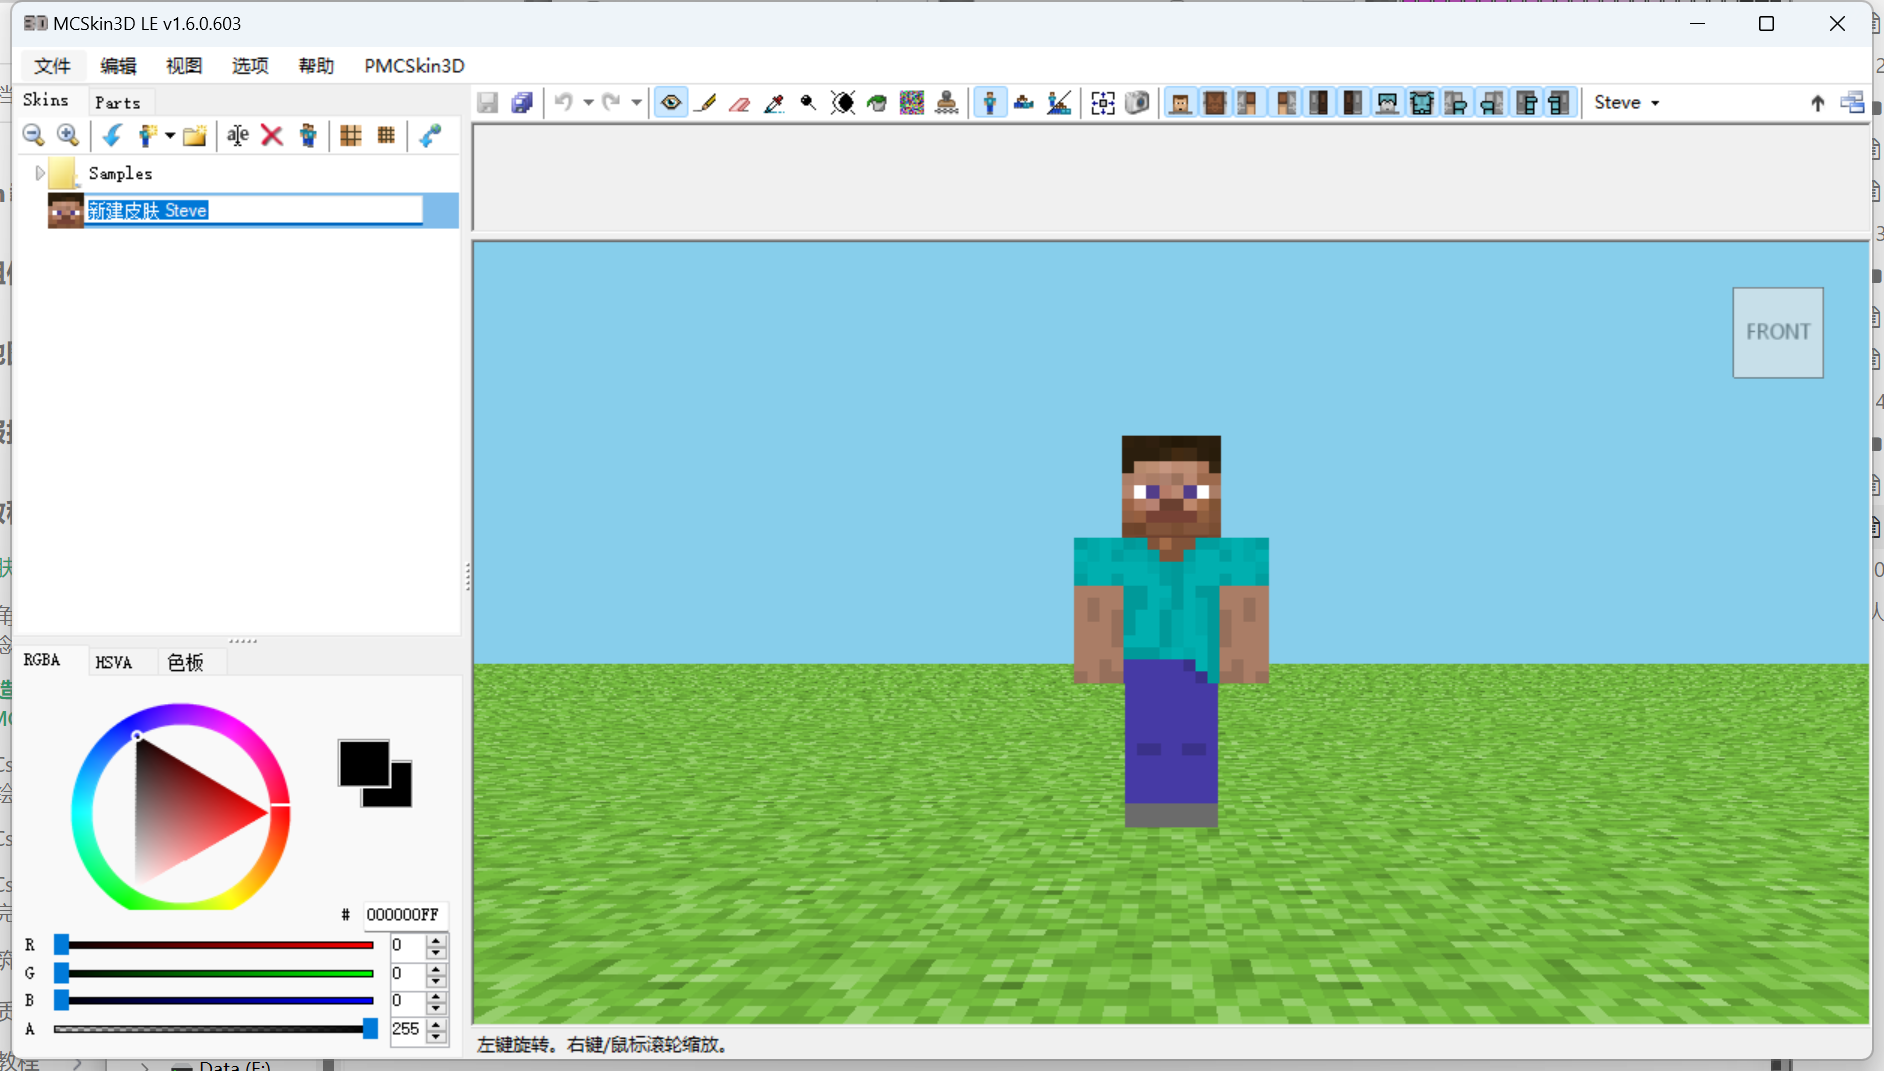Viewport: 1884px width, 1071px height.
Task: Select the Stamp tool
Action: (946, 103)
